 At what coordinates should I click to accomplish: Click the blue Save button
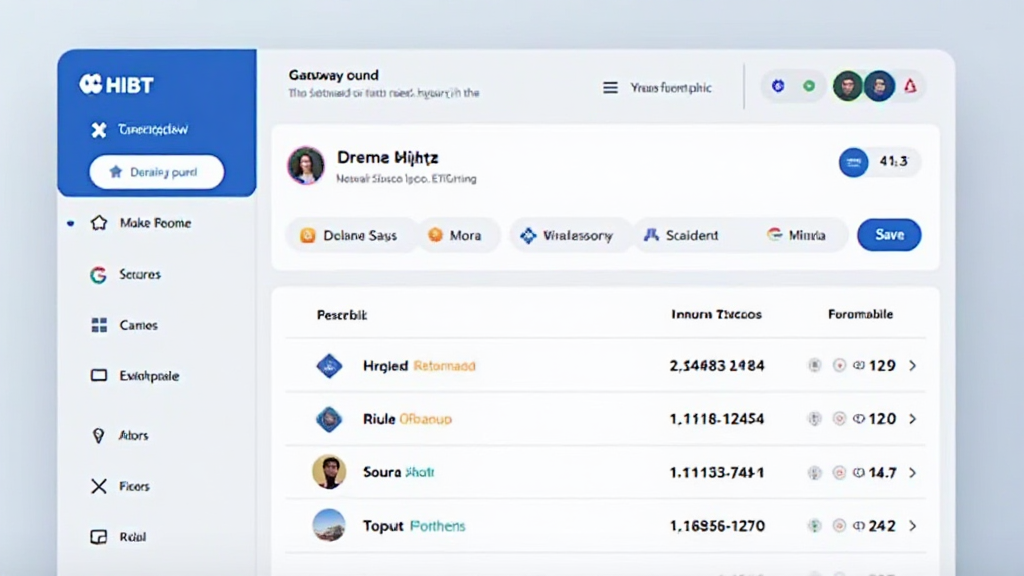(x=889, y=235)
